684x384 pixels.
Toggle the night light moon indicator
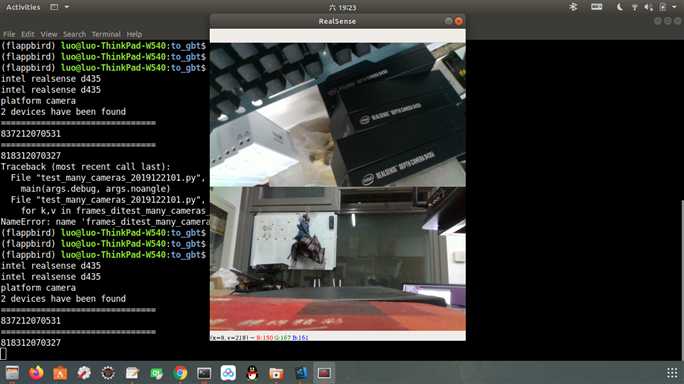619,7
